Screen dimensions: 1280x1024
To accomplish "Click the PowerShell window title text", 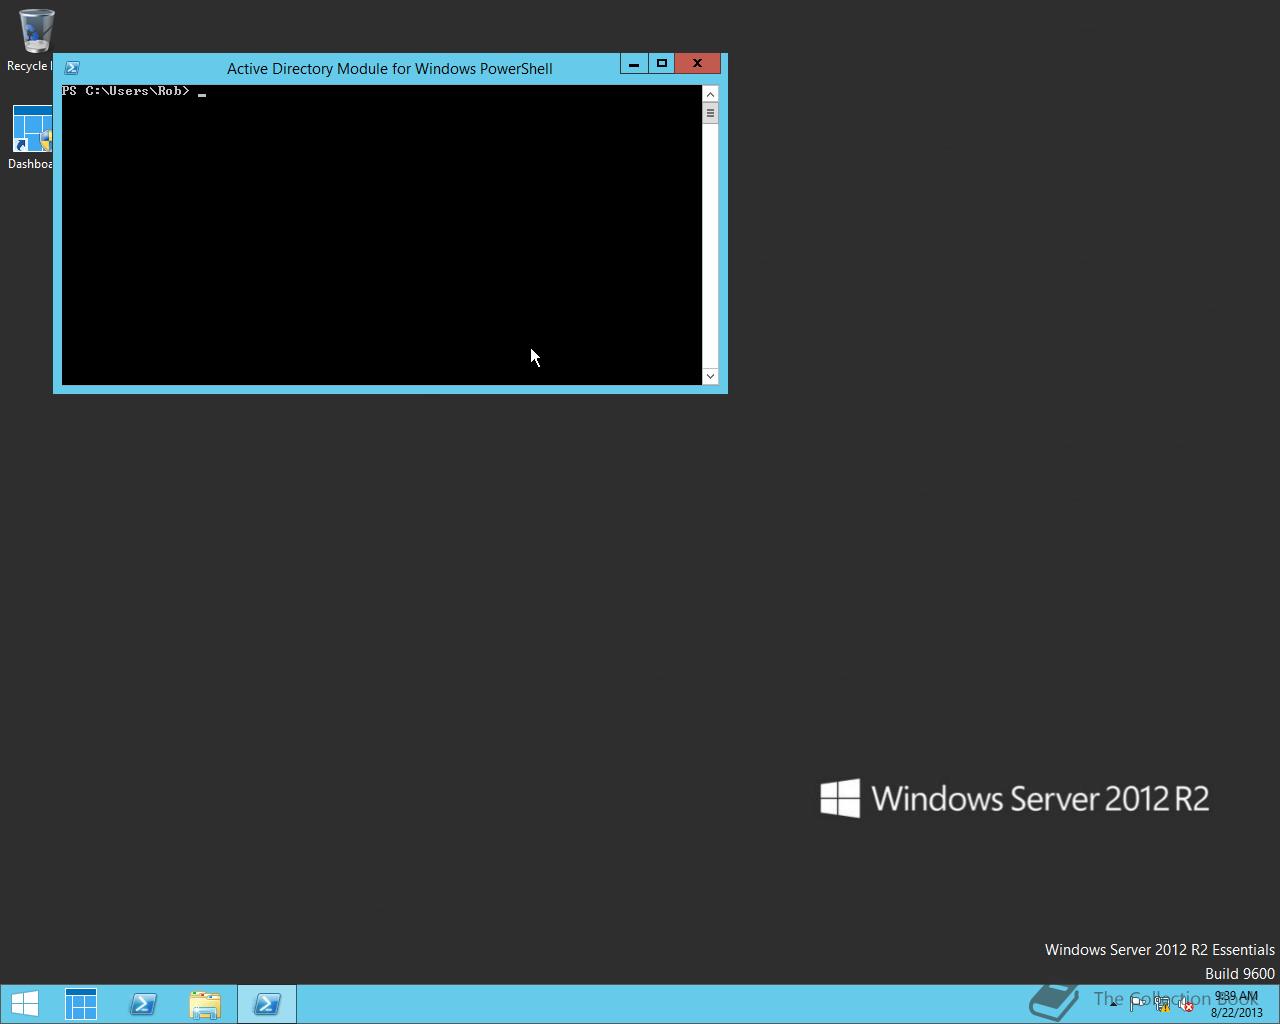I will click(x=389, y=69).
